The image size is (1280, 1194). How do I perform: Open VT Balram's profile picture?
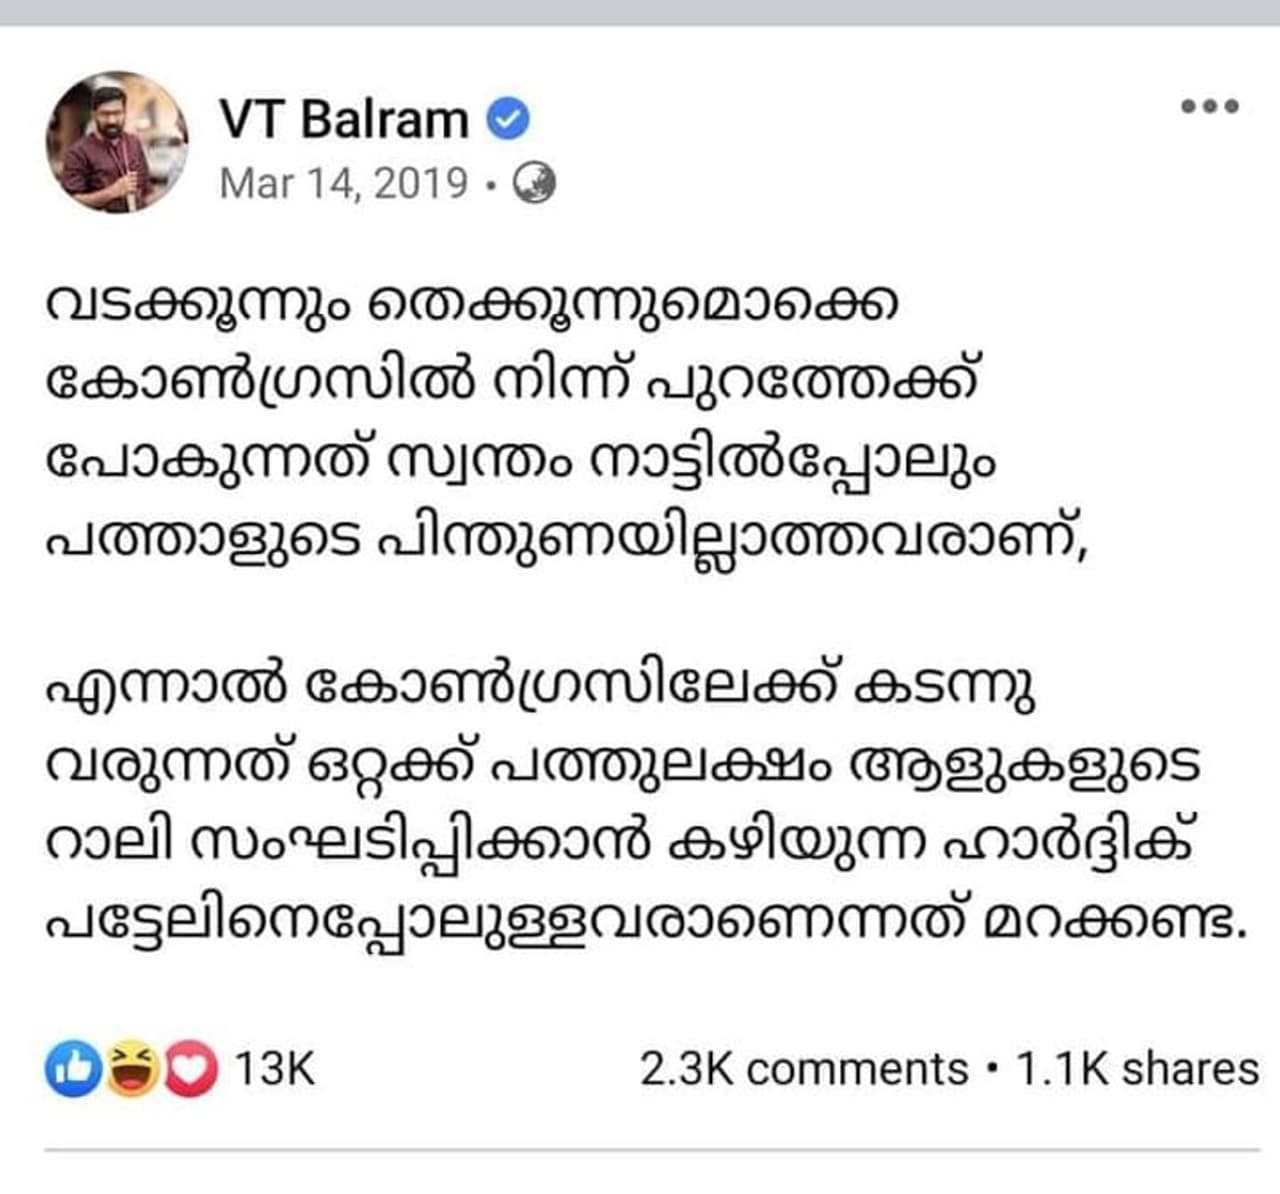(x=117, y=142)
